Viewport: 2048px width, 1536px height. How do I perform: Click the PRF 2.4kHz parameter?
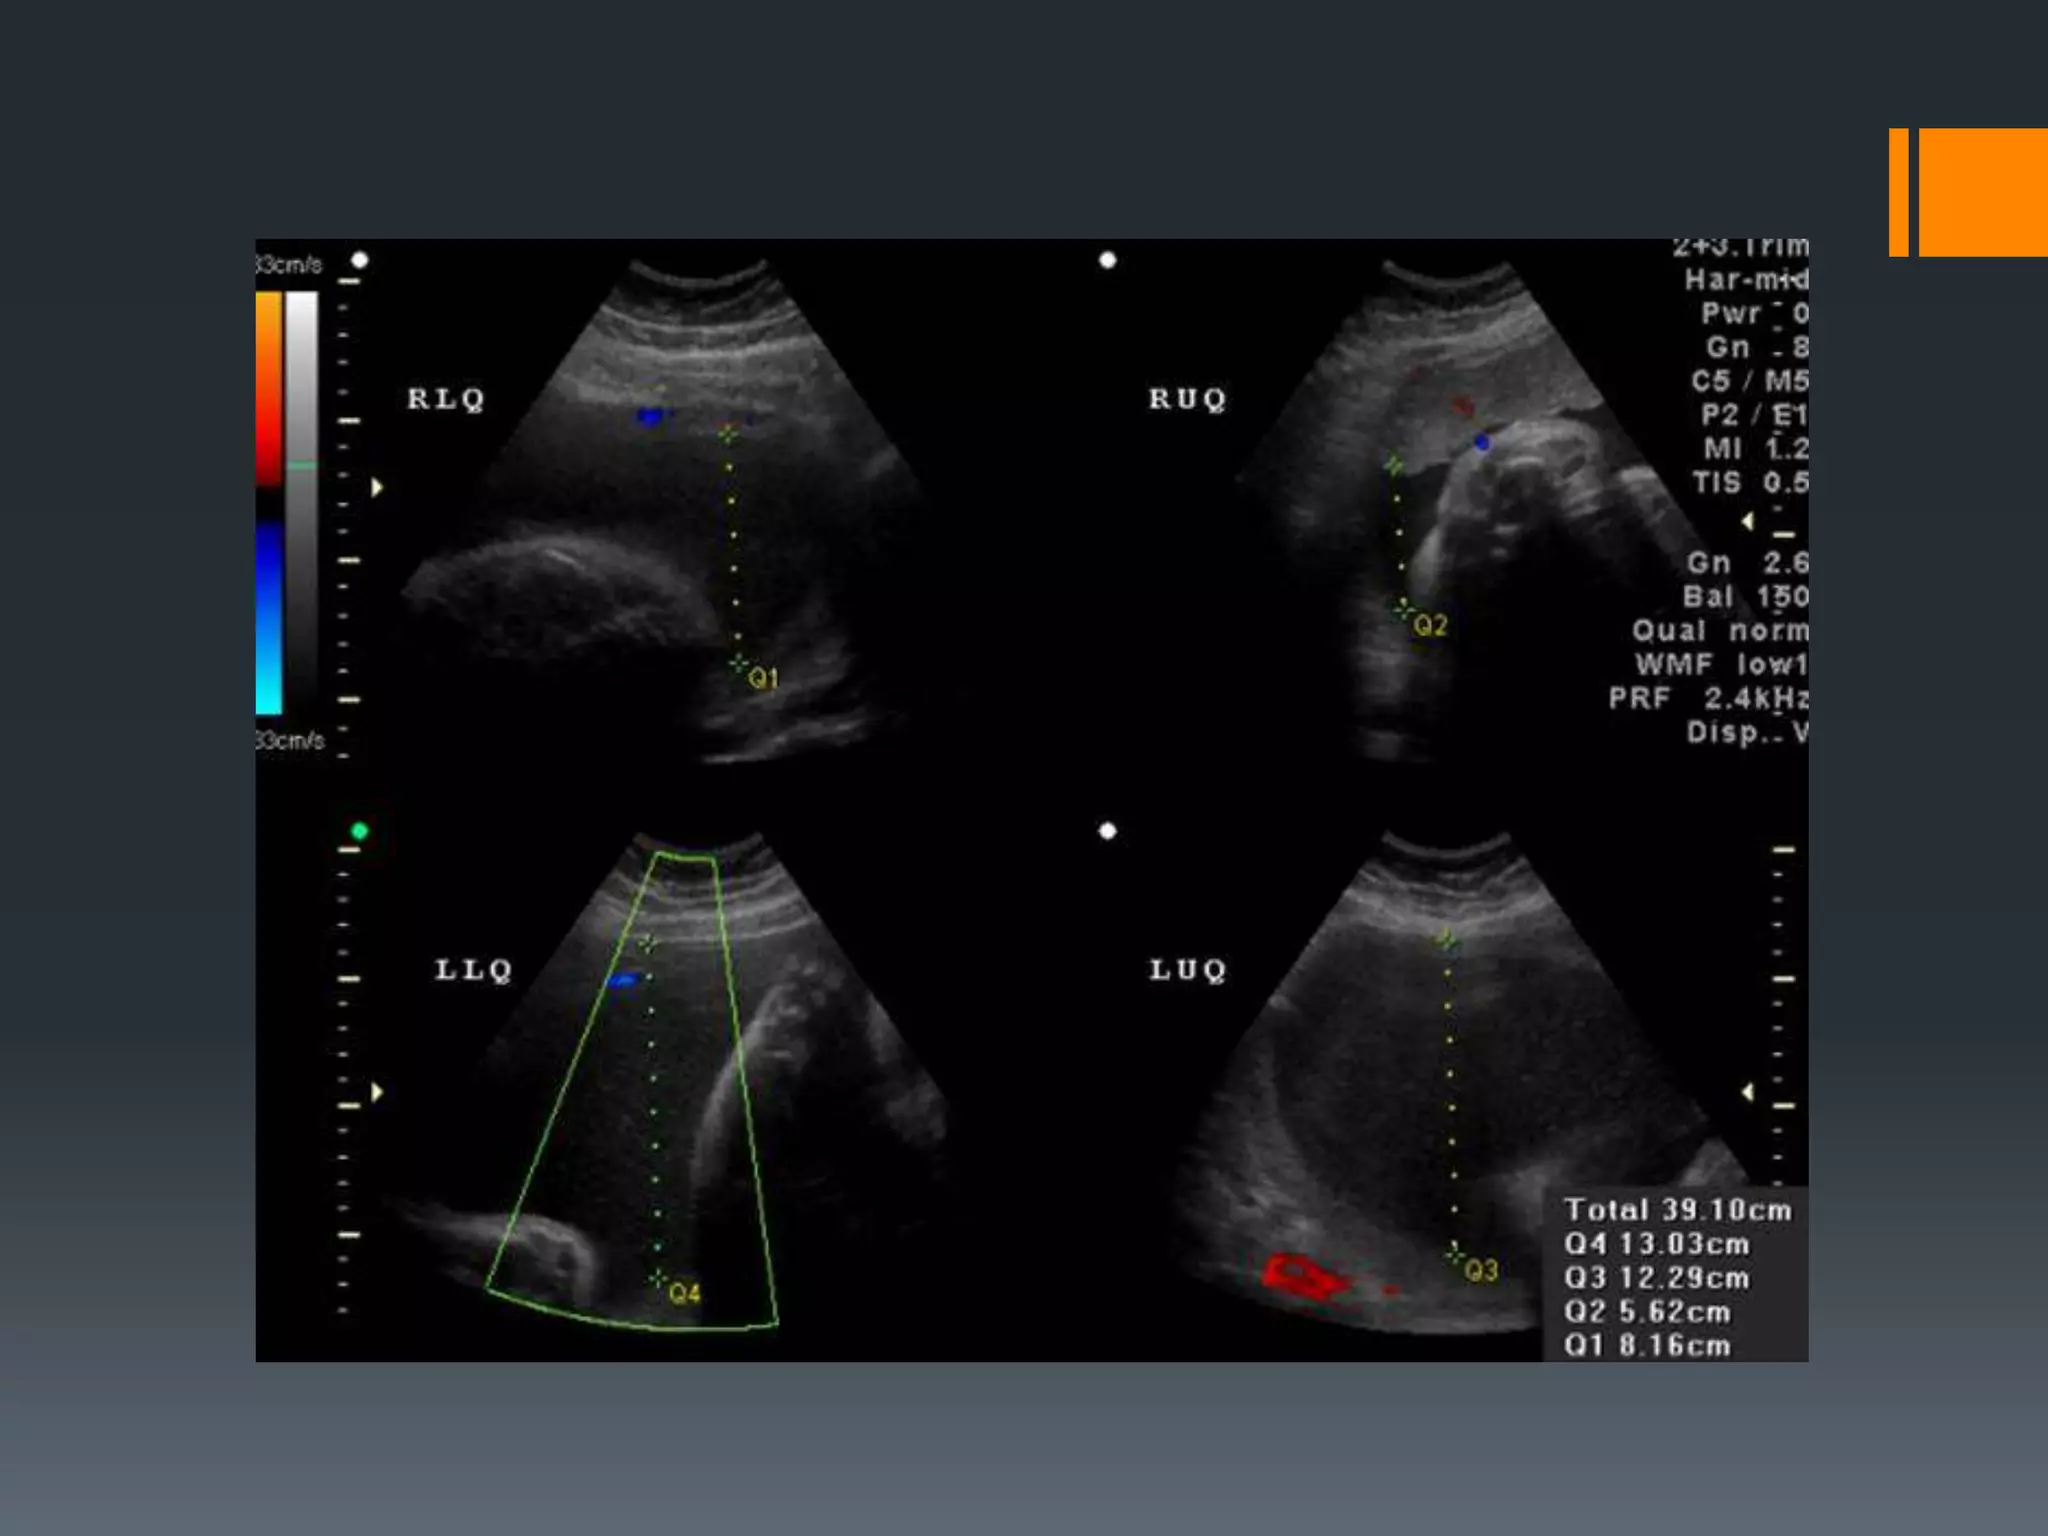(1709, 698)
